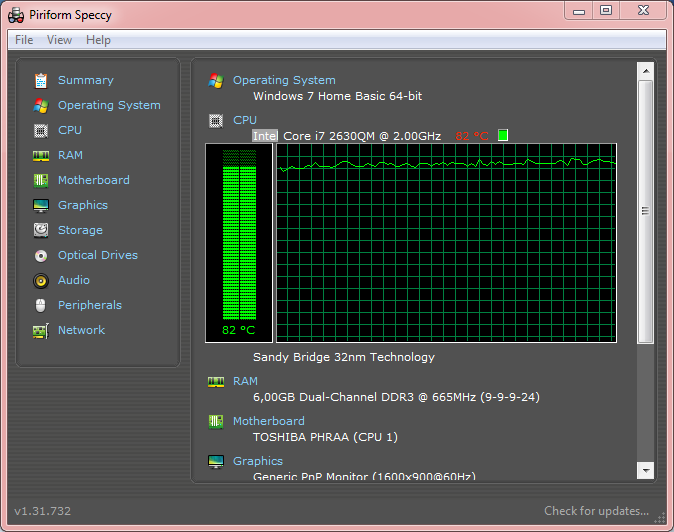Click the Summary clipboard icon in sidebar

[x=41, y=80]
